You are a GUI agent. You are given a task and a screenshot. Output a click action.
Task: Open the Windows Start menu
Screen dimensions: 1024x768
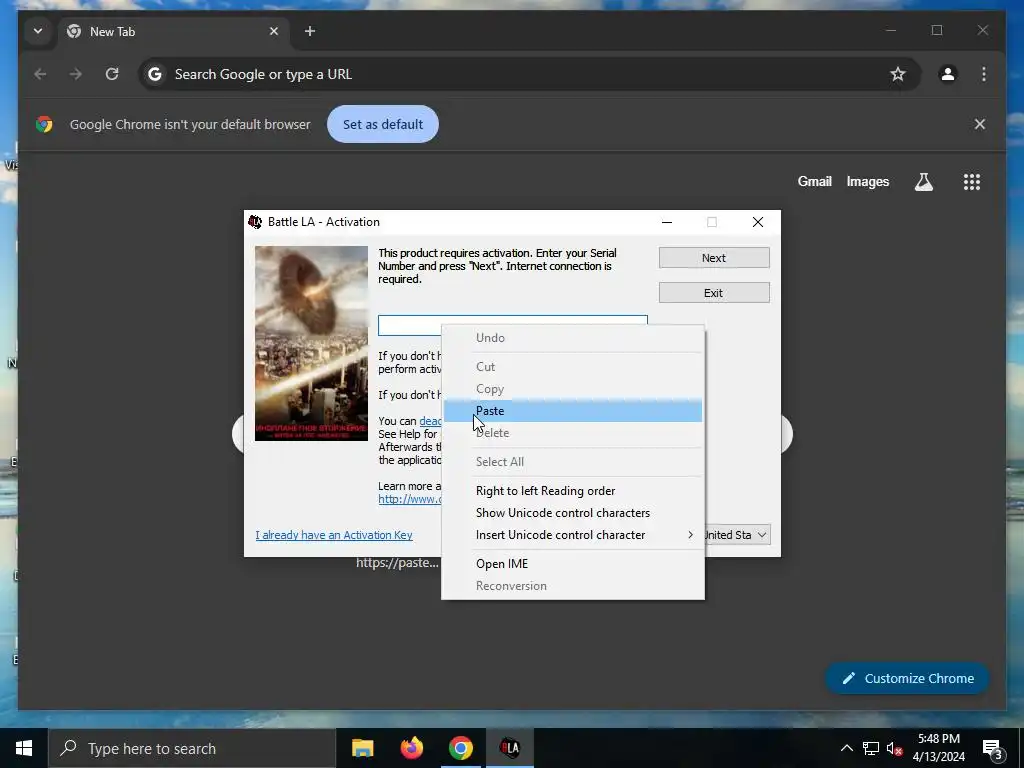point(24,748)
